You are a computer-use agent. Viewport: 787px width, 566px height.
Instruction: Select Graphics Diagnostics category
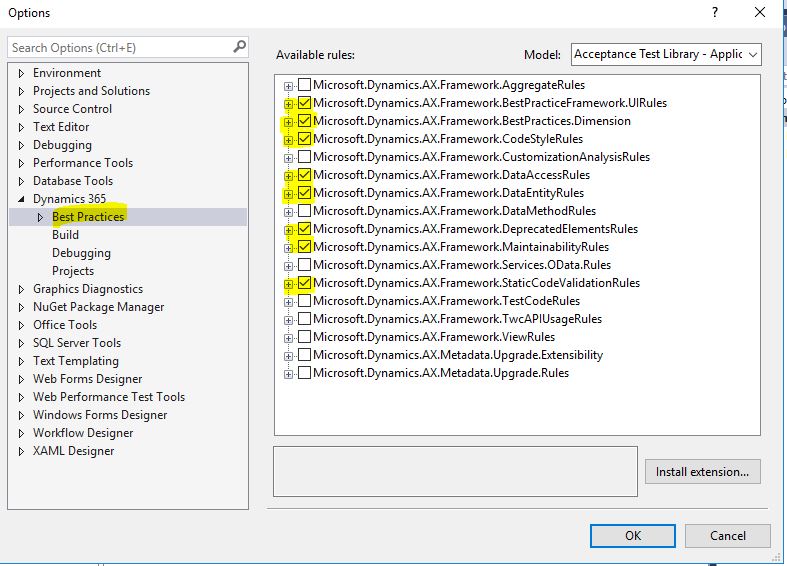[88, 289]
